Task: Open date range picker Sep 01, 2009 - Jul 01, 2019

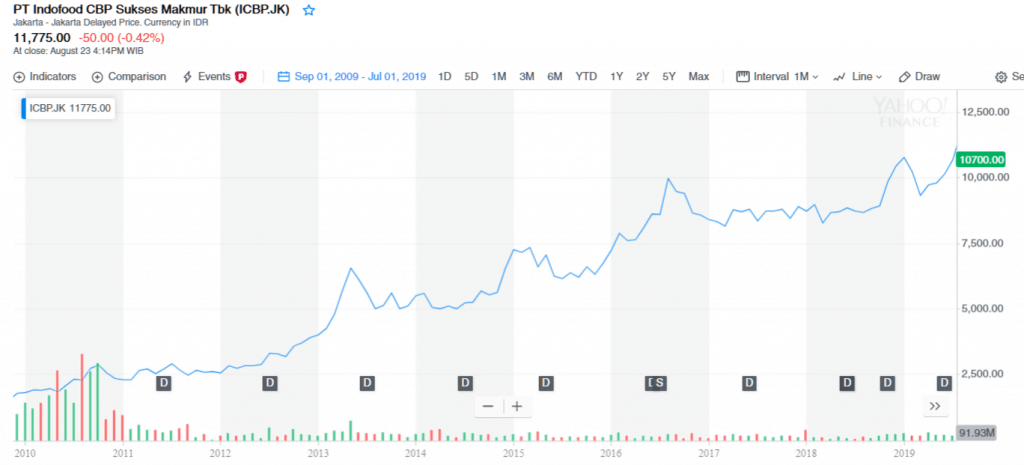Action: (x=352, y=76)
